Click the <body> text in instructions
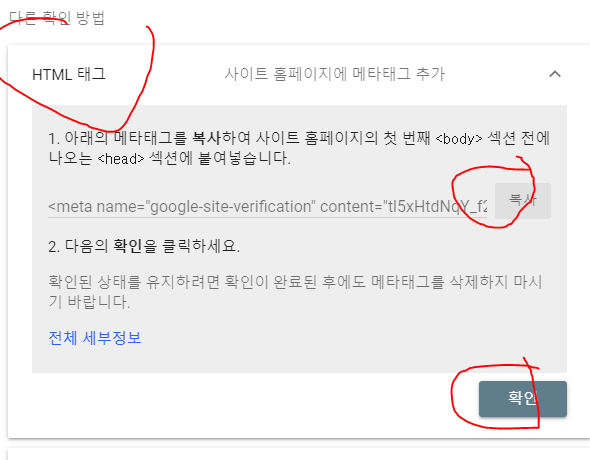 [x=459, y=139]
